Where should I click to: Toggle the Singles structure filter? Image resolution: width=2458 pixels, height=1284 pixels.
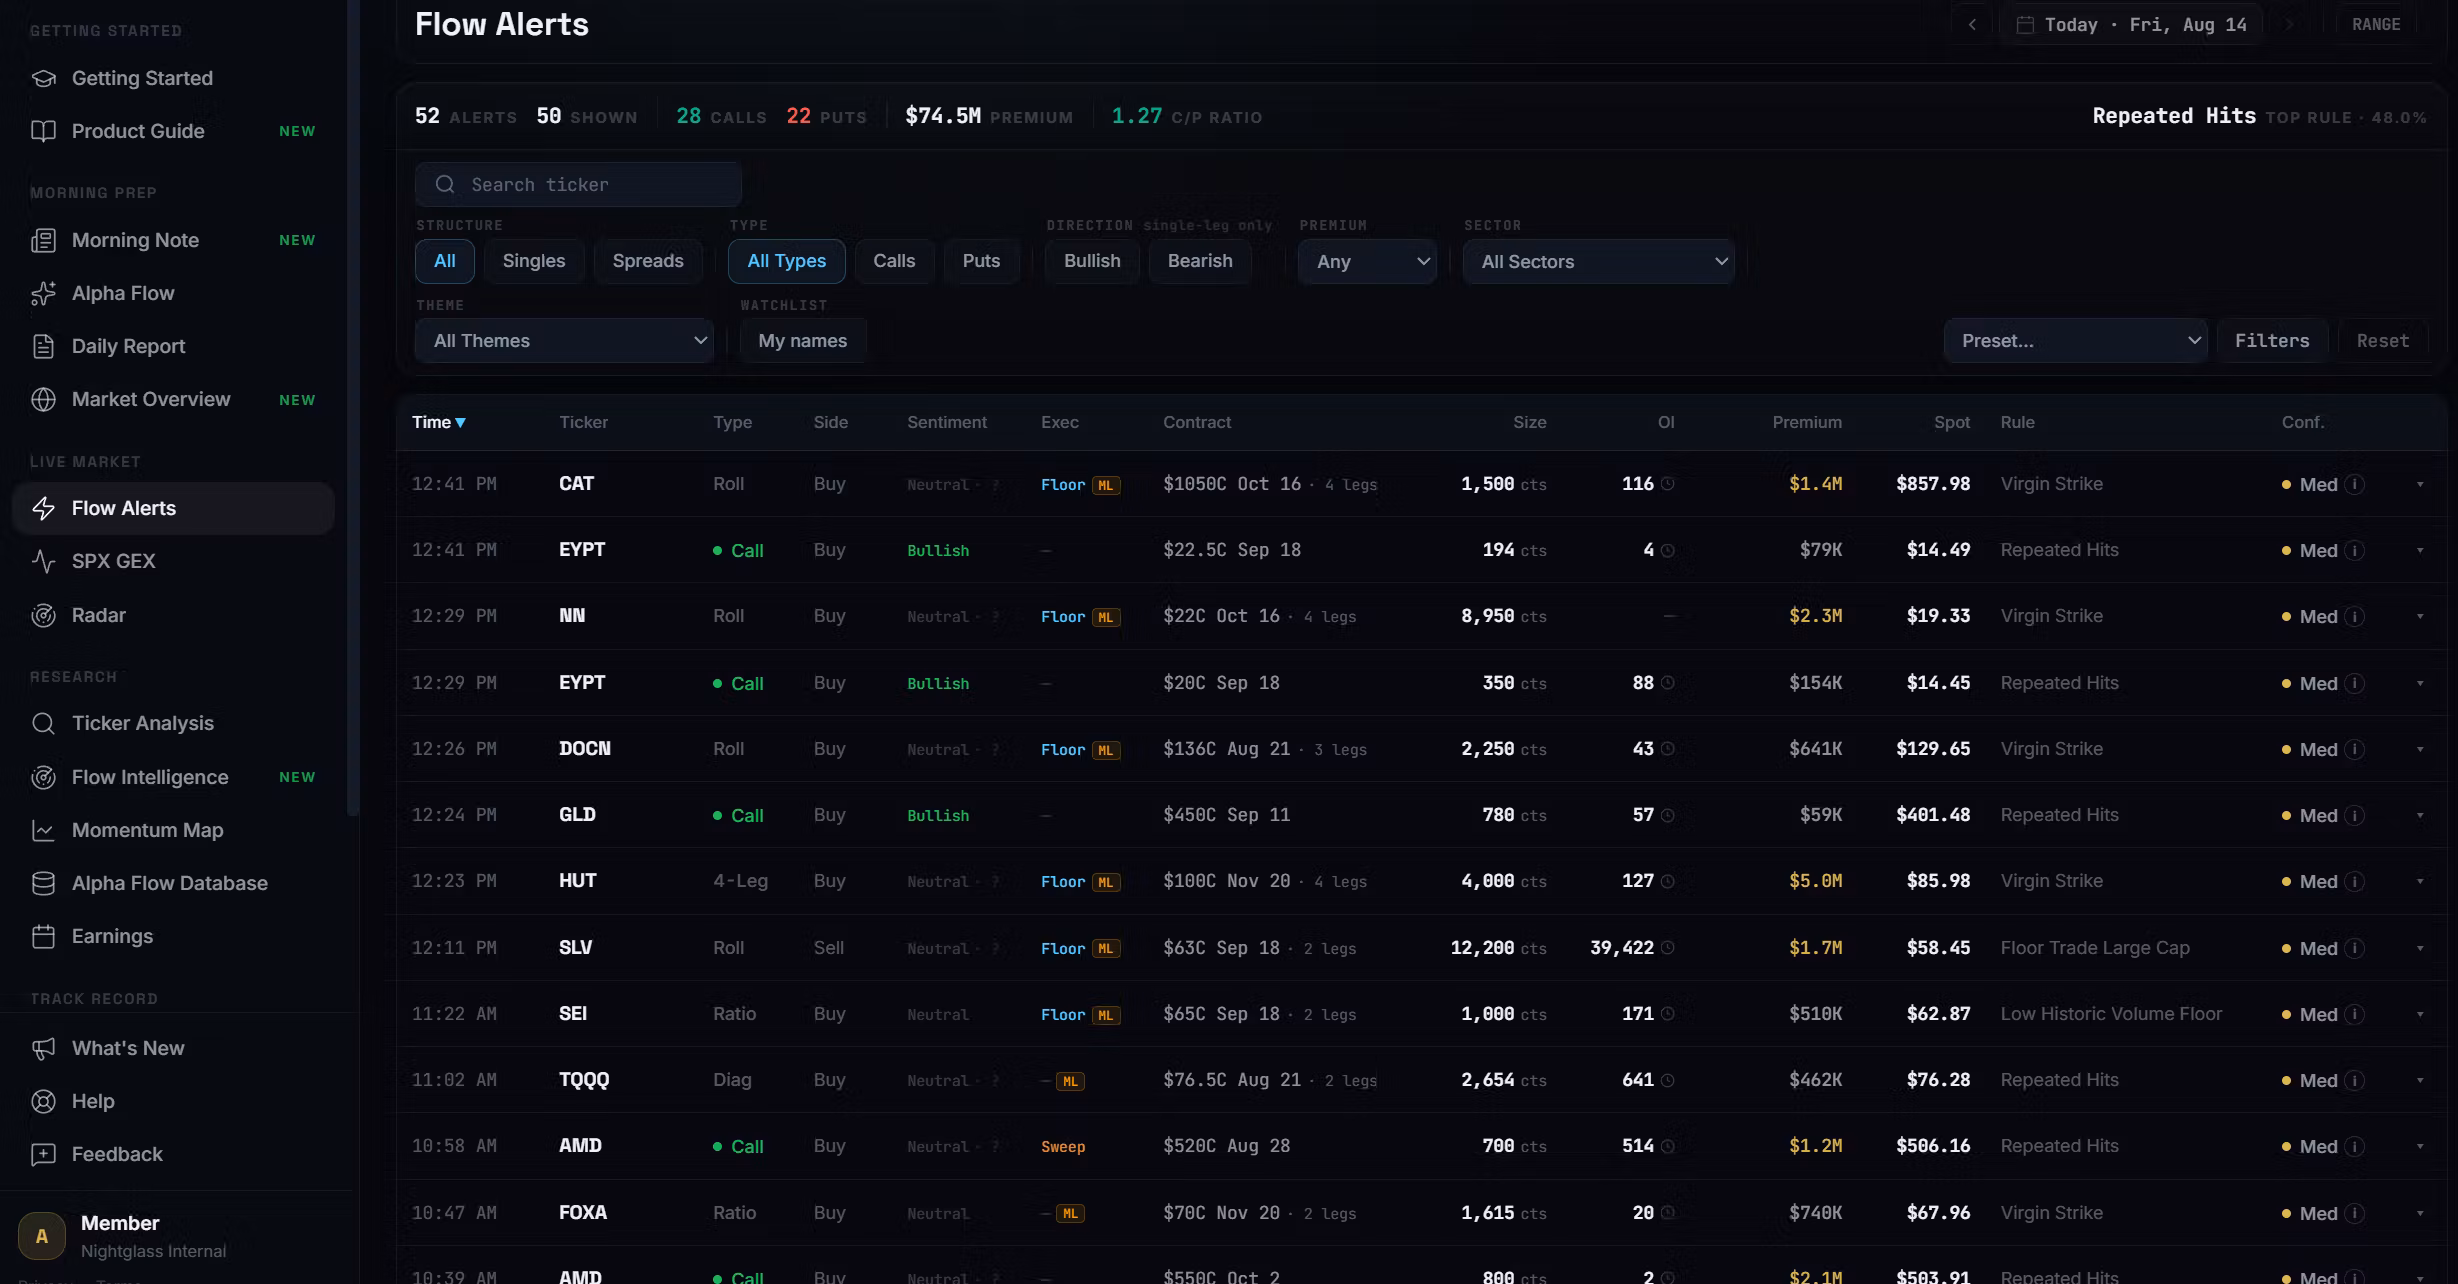534,261
